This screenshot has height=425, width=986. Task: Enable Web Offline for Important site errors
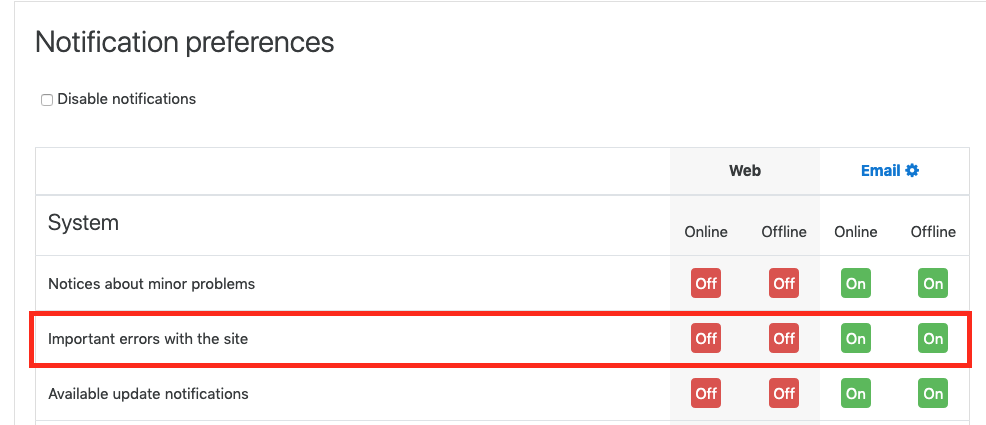784,338
